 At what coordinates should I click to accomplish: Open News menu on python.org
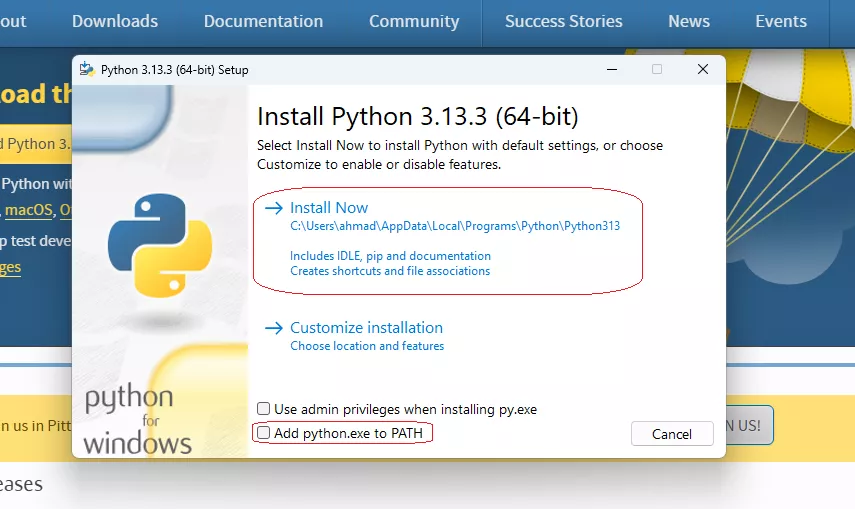pos(689,21)
